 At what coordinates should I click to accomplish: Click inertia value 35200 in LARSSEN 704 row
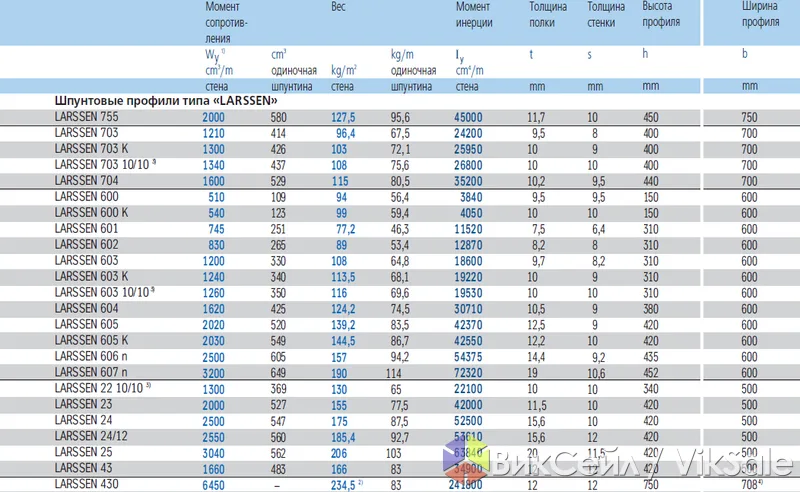(468, 181)
